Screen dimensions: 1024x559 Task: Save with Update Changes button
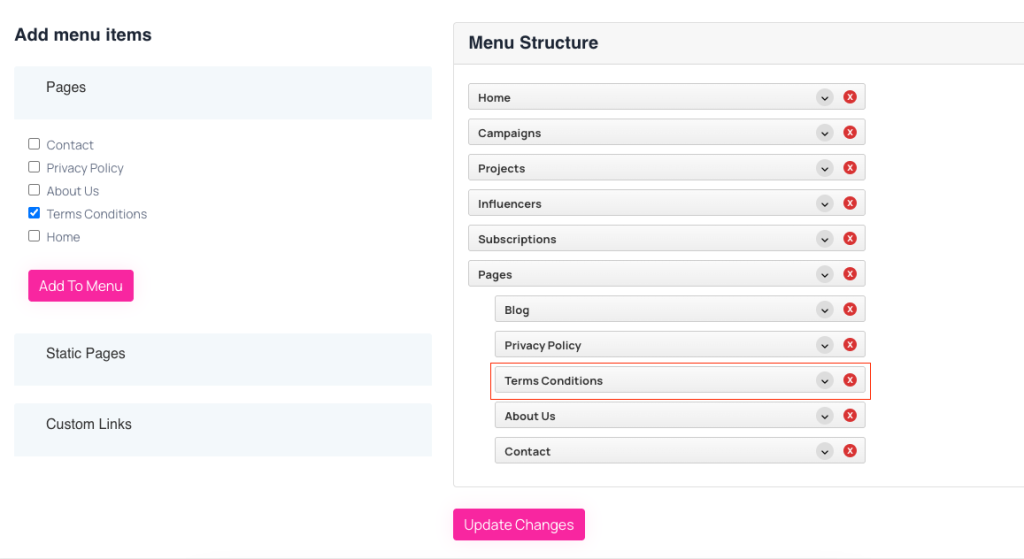519,524
